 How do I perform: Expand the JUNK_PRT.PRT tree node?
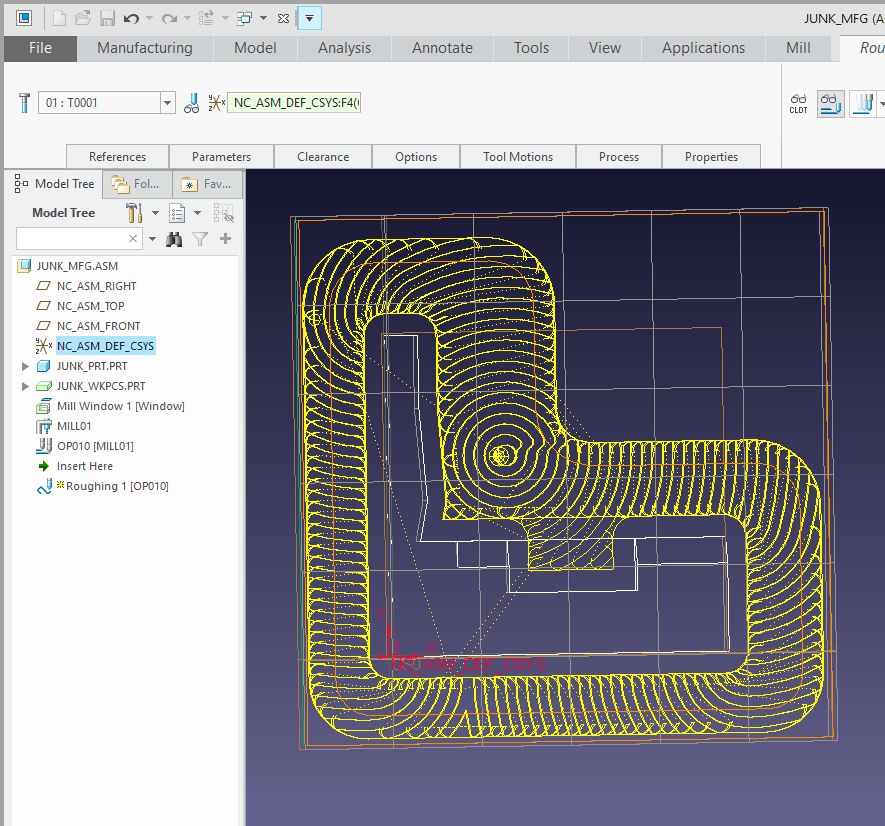click(24, 365)
